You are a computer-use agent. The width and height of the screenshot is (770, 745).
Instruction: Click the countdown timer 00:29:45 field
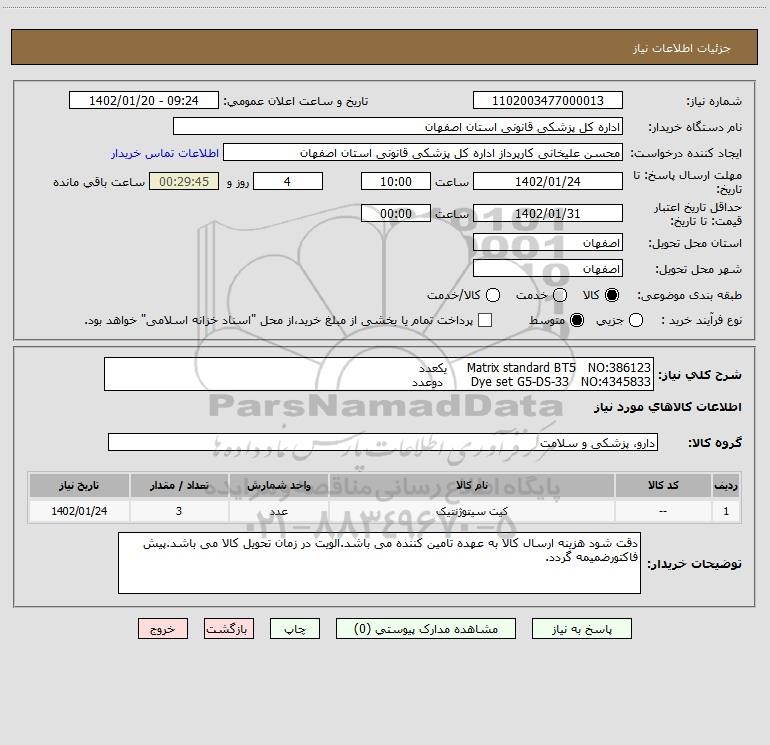coord(184,181)
